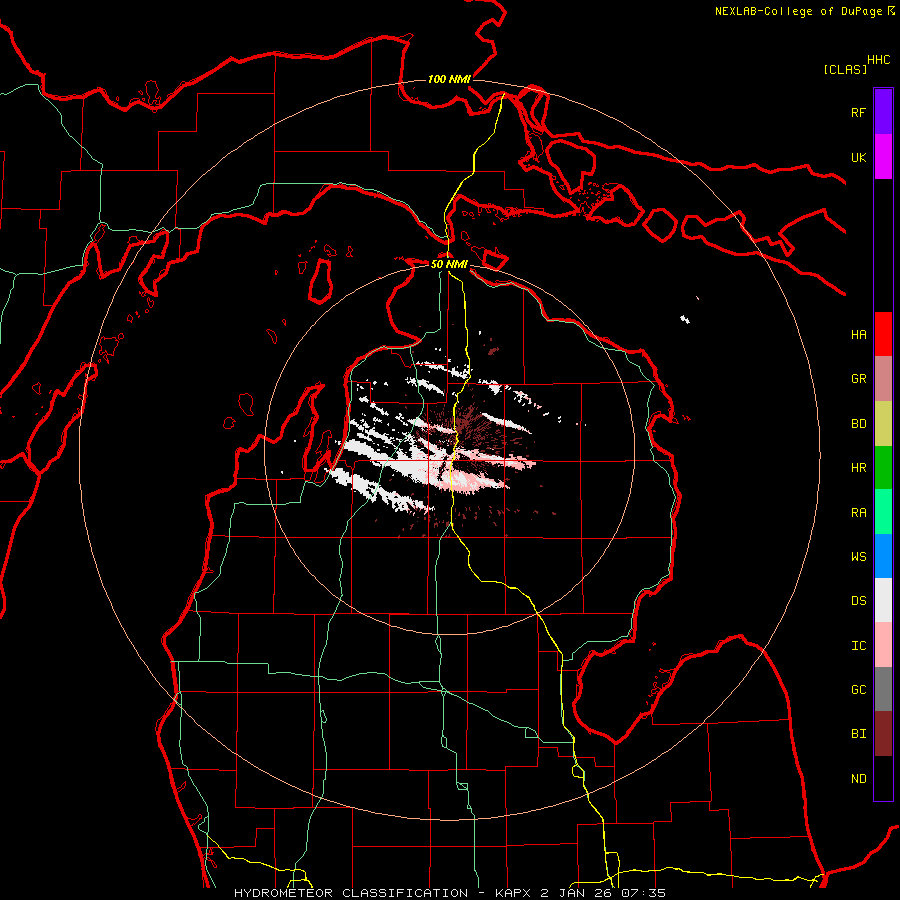The image size is (900, 900).
Task: Click the HA red legend swatch
Action: point(883,334)
